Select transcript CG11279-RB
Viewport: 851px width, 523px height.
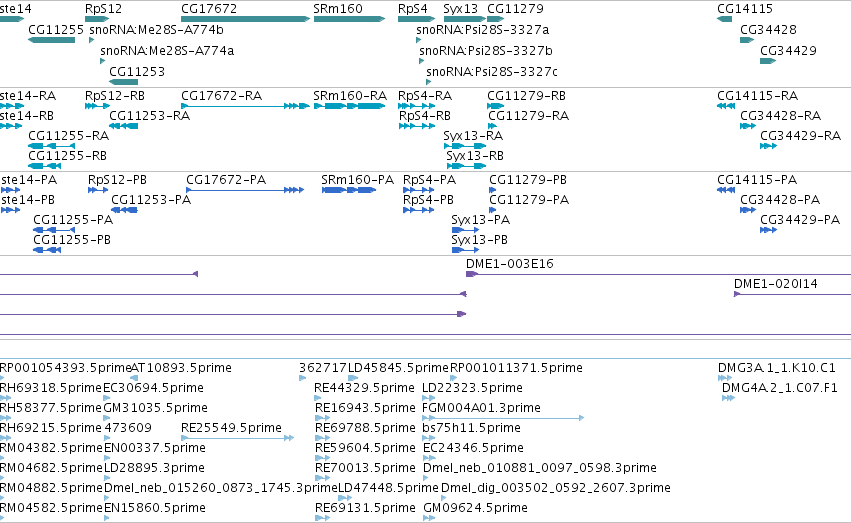(496, 106)
